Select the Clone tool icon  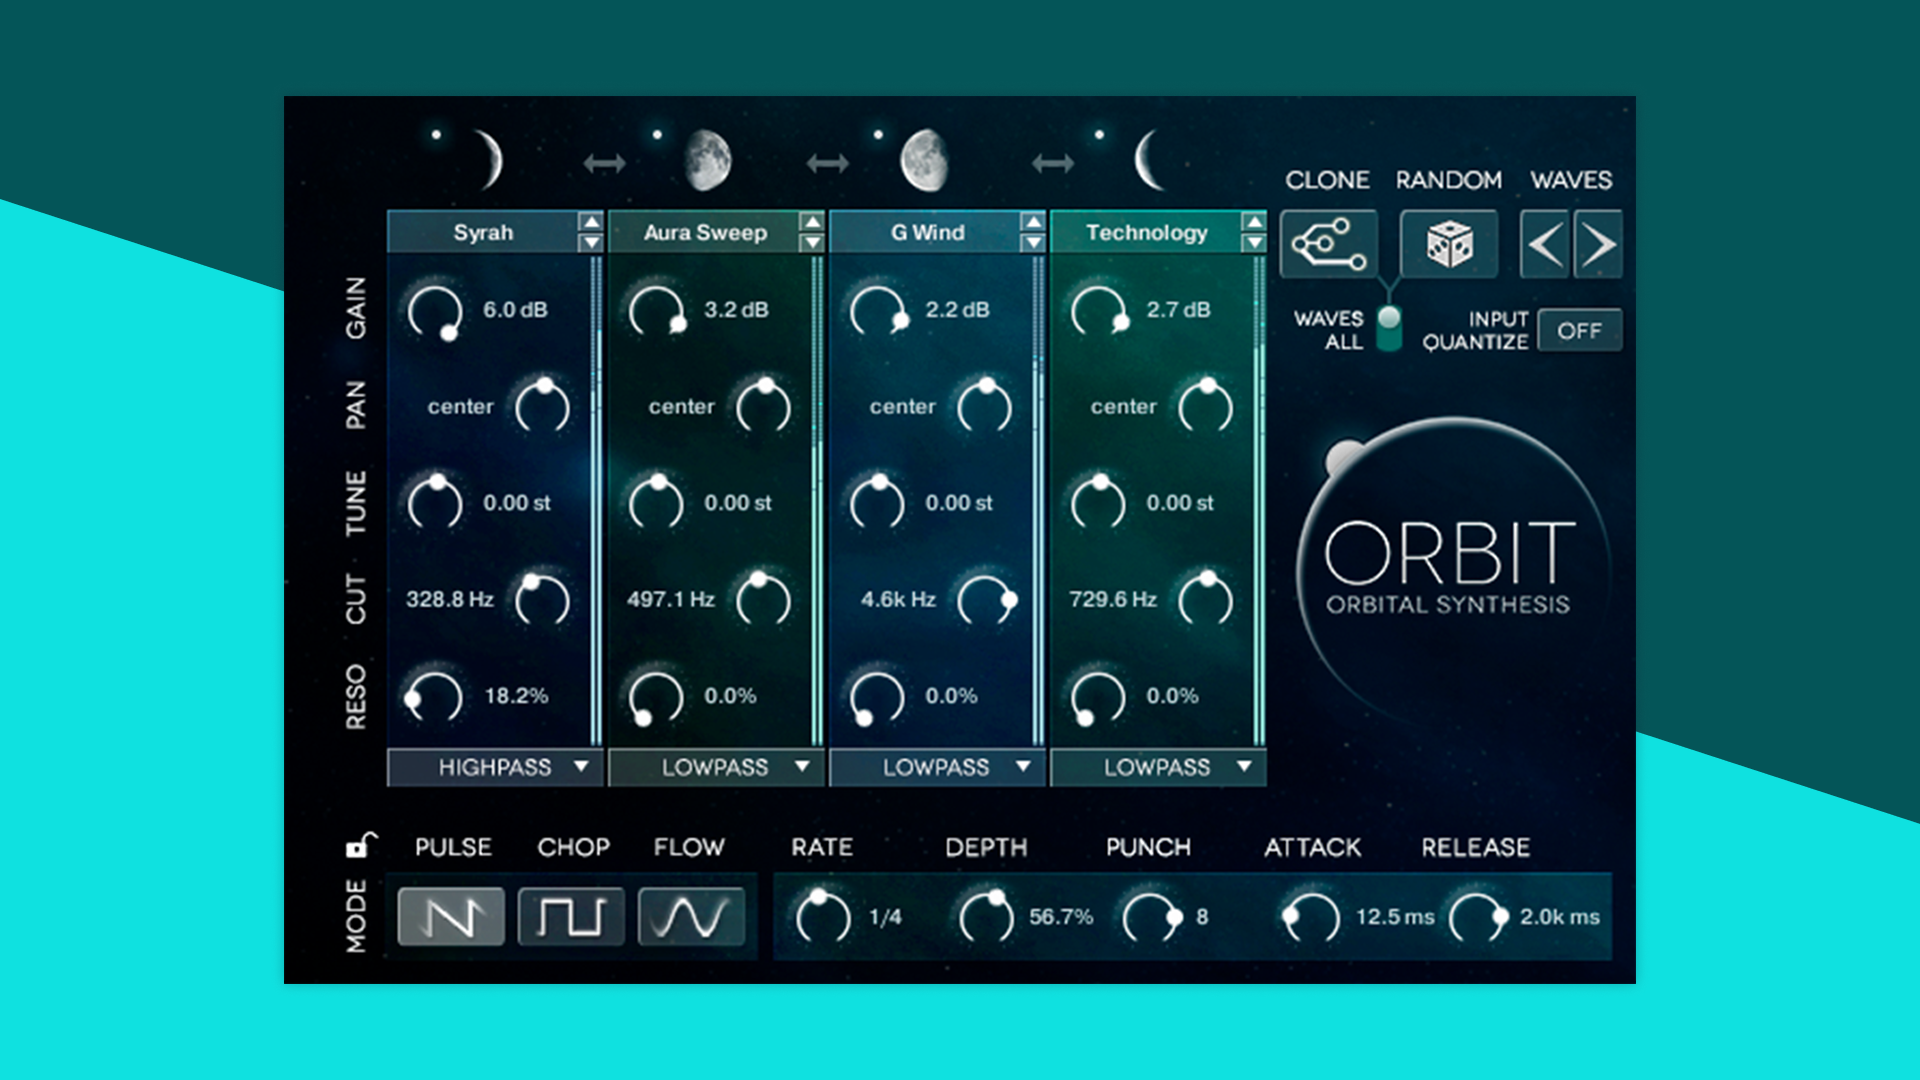(1330, 242)
